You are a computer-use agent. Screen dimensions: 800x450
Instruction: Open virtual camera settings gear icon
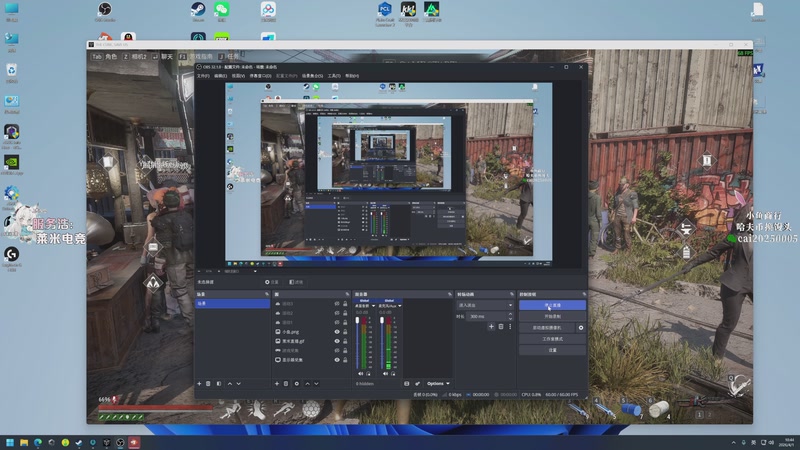(581, 327)
